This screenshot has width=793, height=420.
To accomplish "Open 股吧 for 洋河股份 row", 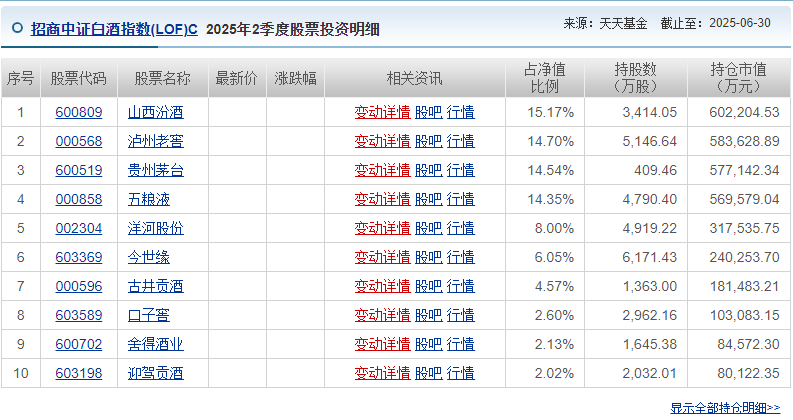I will [428, 228].
